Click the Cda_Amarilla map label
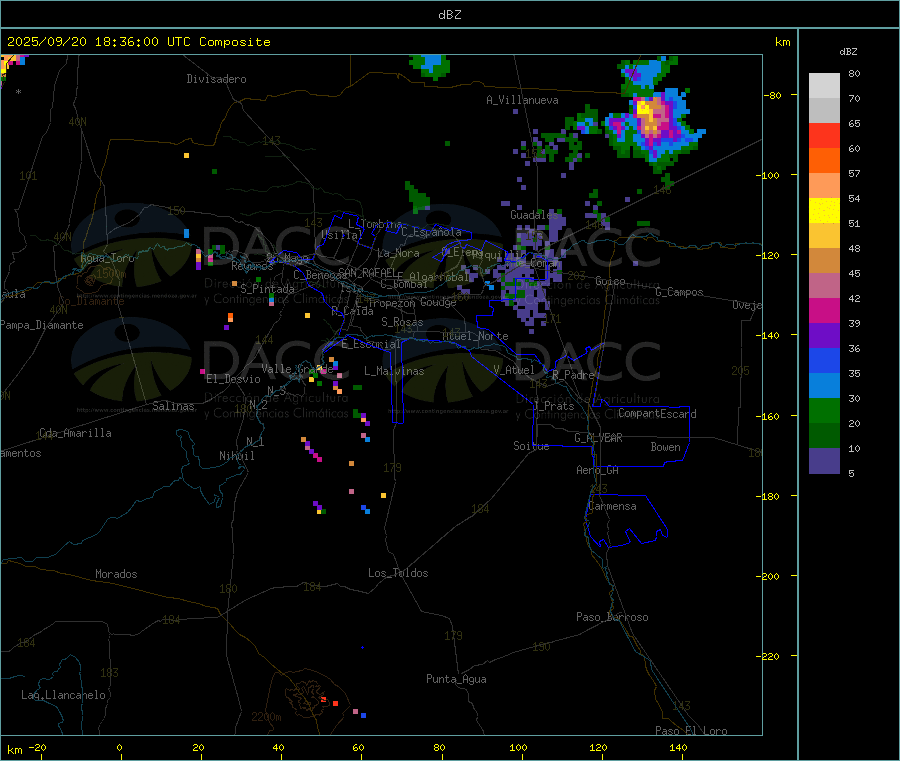 (x=75, y=433)
